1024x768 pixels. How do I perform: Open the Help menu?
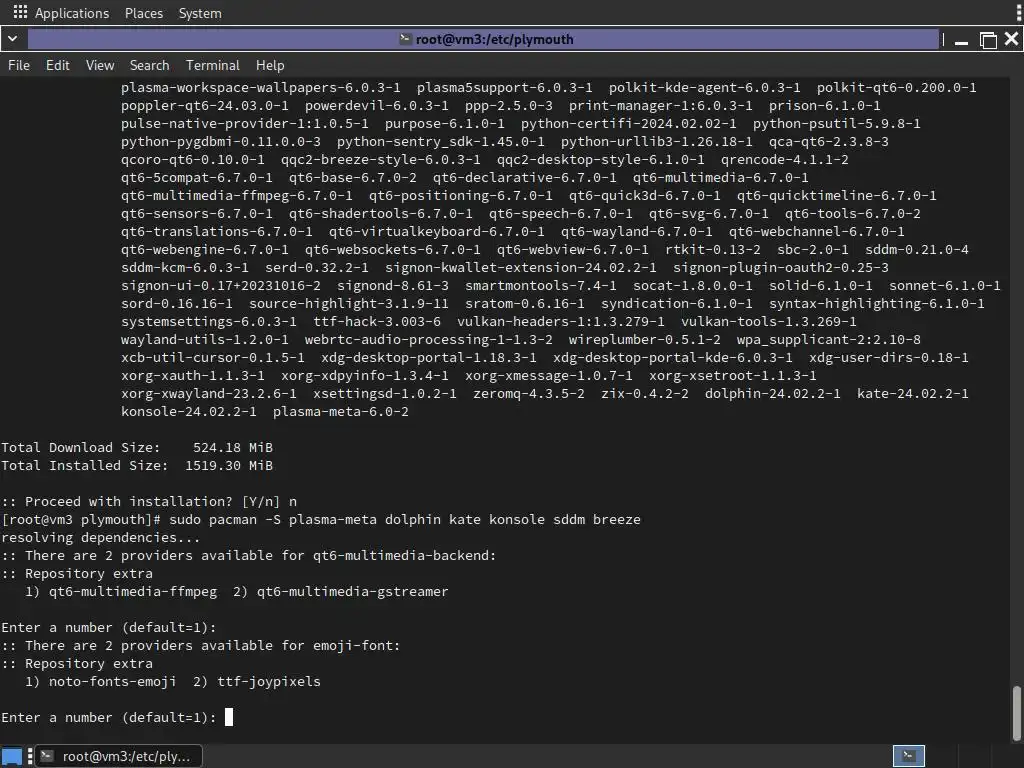pos(270,65)
